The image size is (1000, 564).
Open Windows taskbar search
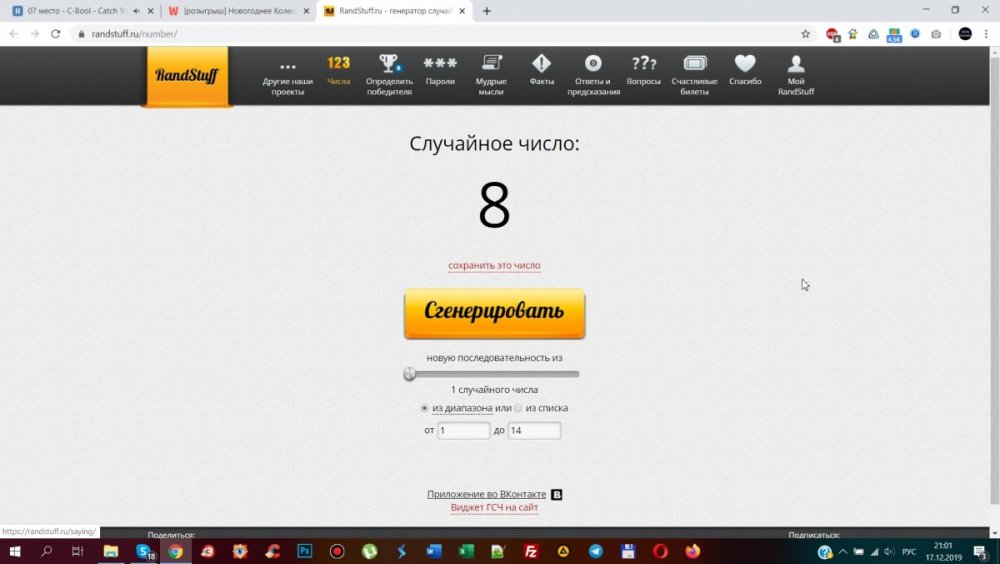[46, 551]
